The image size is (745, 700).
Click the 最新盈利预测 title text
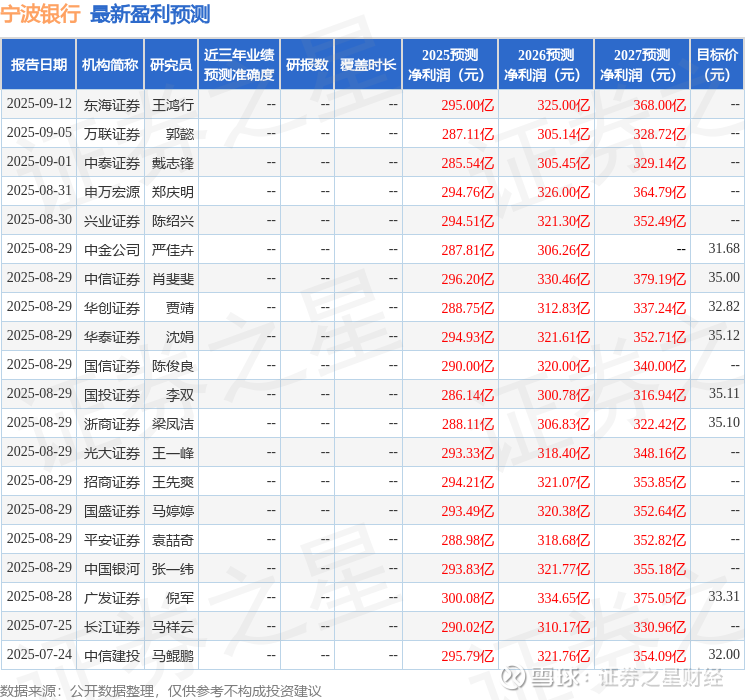tap(150, 14)
